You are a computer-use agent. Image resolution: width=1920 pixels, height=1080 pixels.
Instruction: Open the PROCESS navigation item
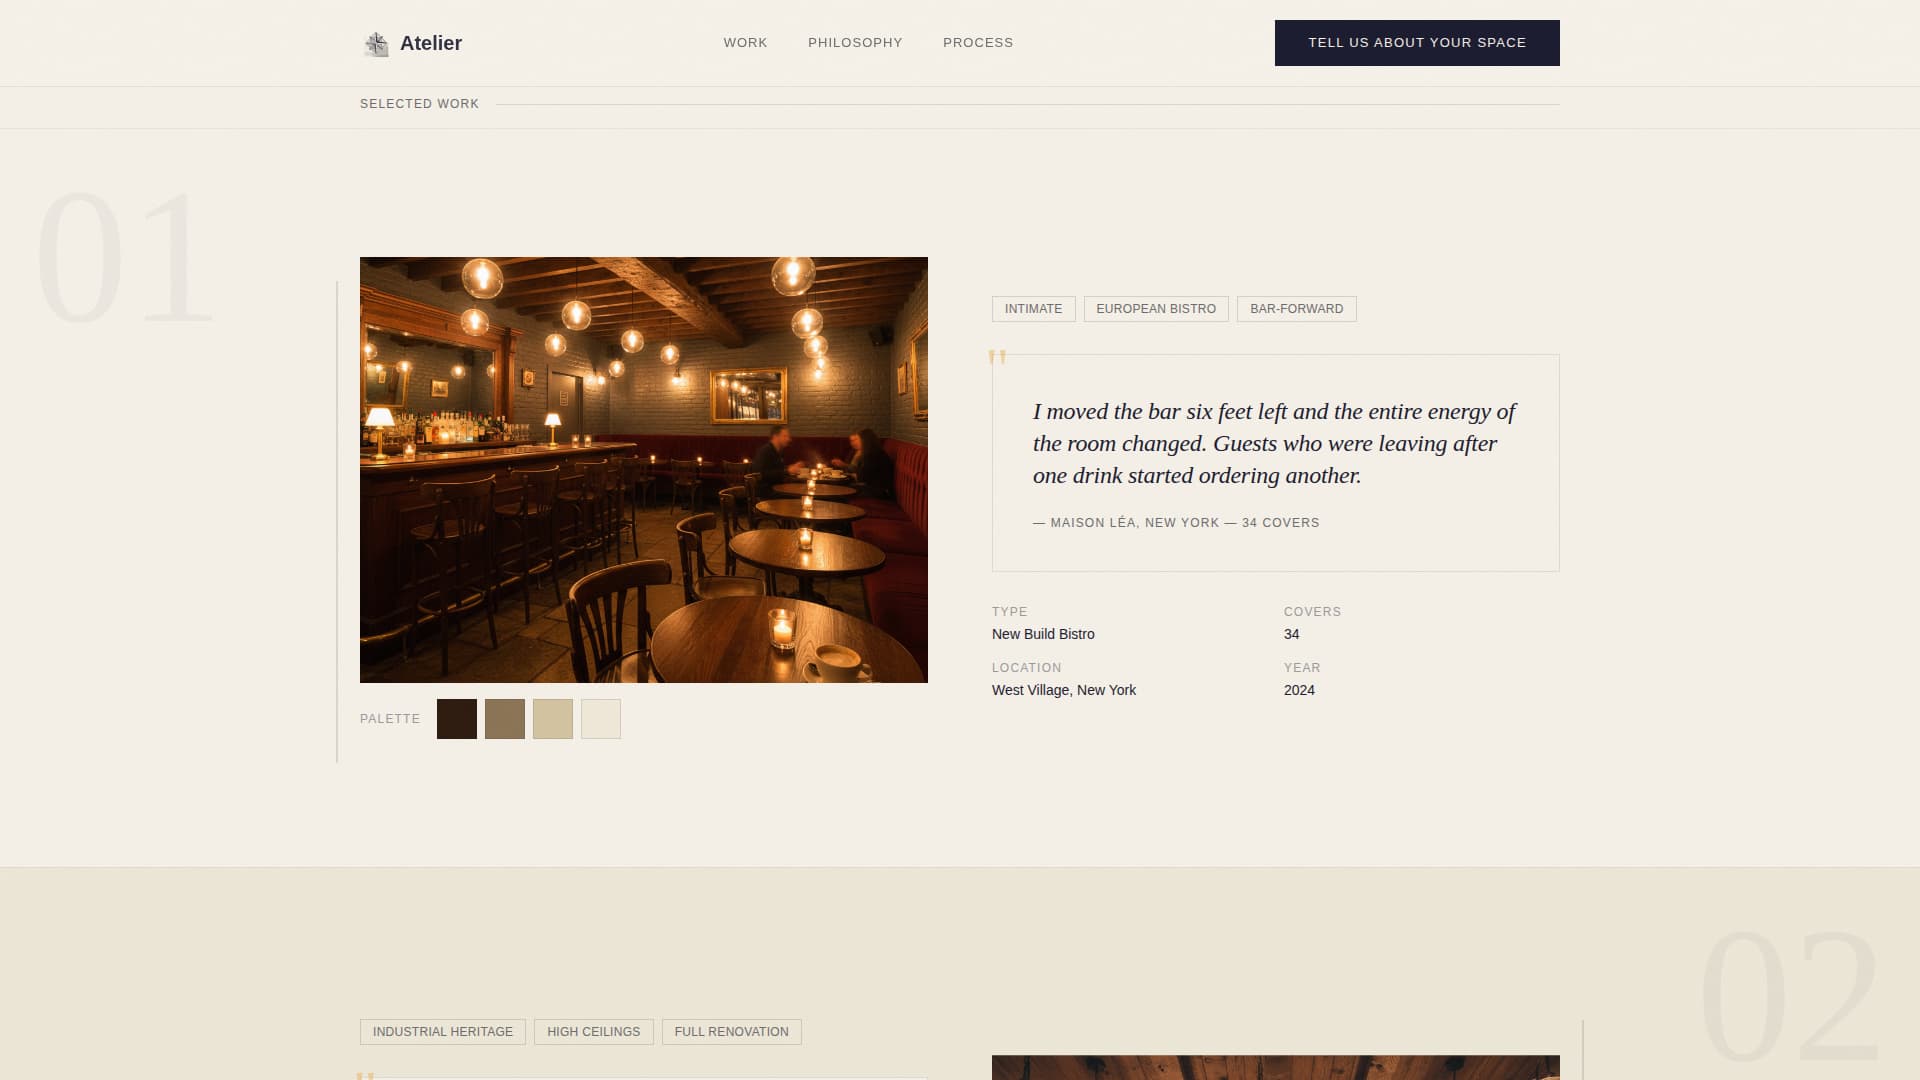click(977, 43)
